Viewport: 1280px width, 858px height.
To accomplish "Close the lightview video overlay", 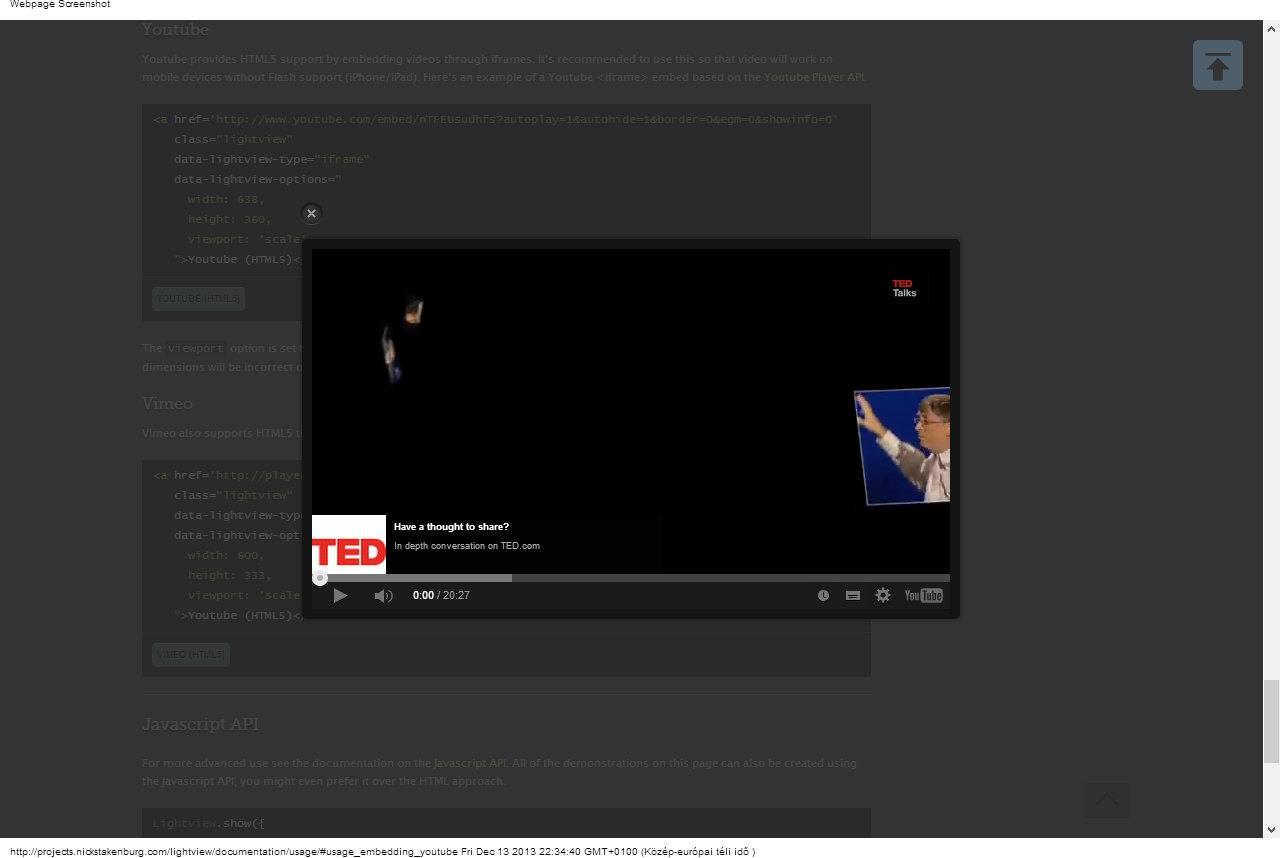I will point(311,213).
